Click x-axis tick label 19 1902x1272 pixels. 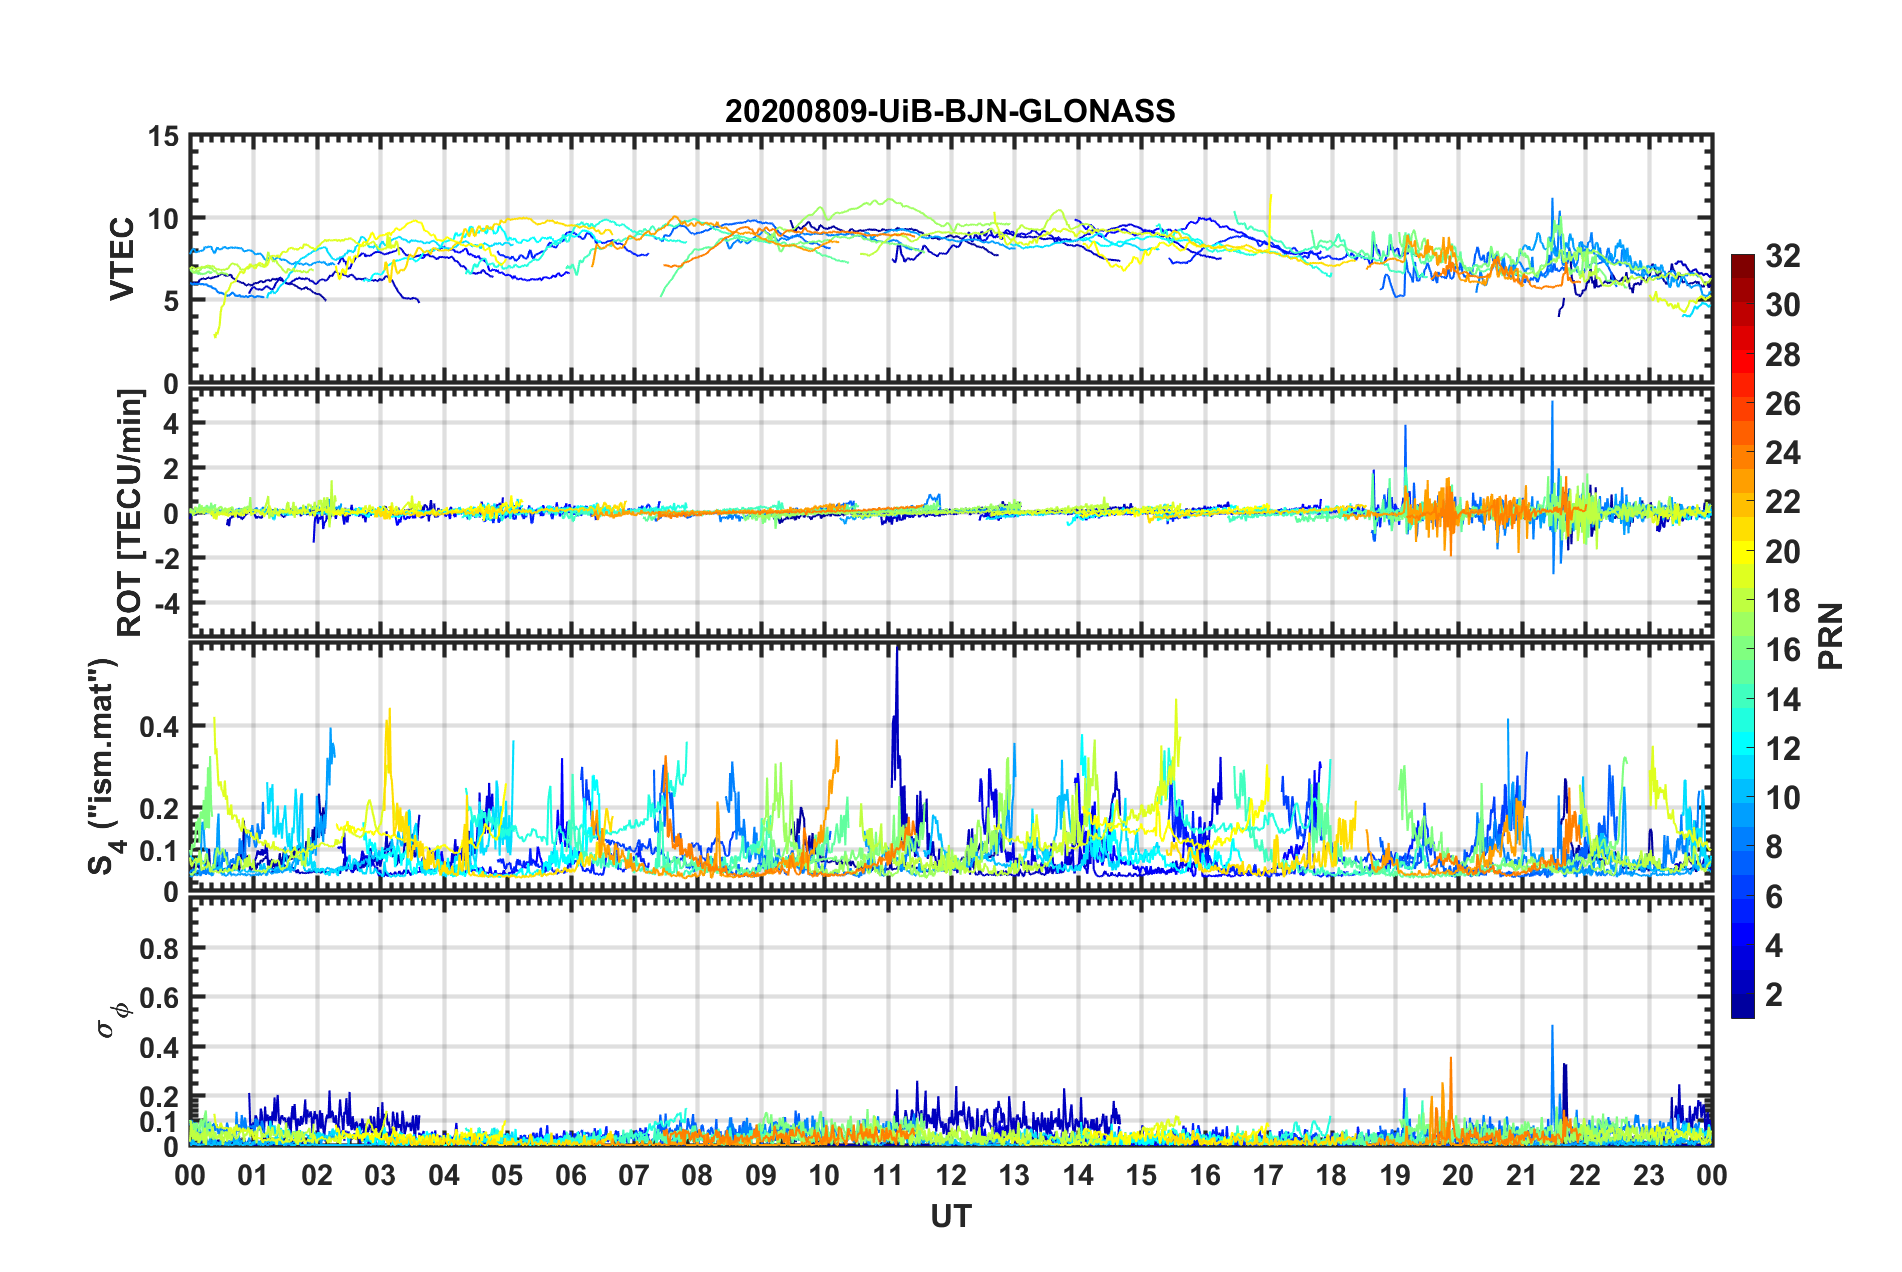pos(1395,1175)
